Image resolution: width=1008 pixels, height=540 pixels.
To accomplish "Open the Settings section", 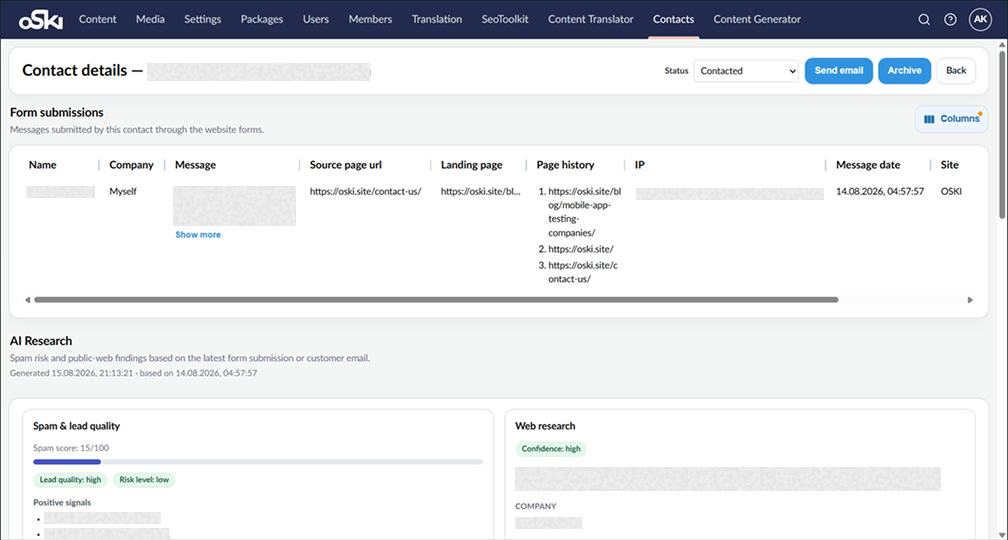I will pos(202,19).
